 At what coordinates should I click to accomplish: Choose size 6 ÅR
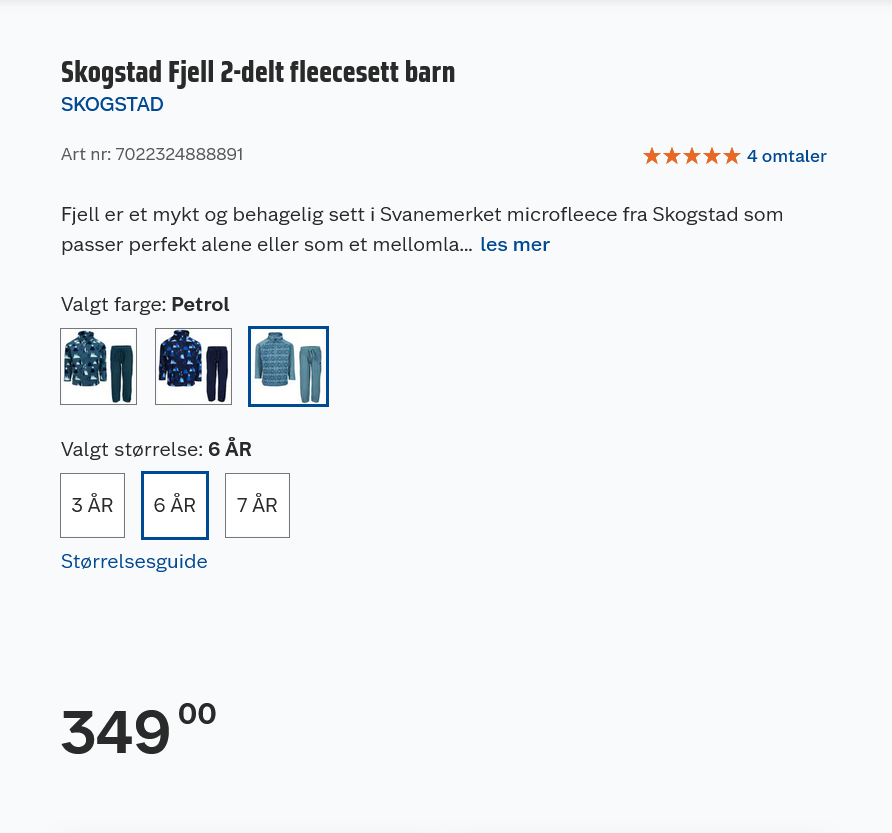coord(175,505)
